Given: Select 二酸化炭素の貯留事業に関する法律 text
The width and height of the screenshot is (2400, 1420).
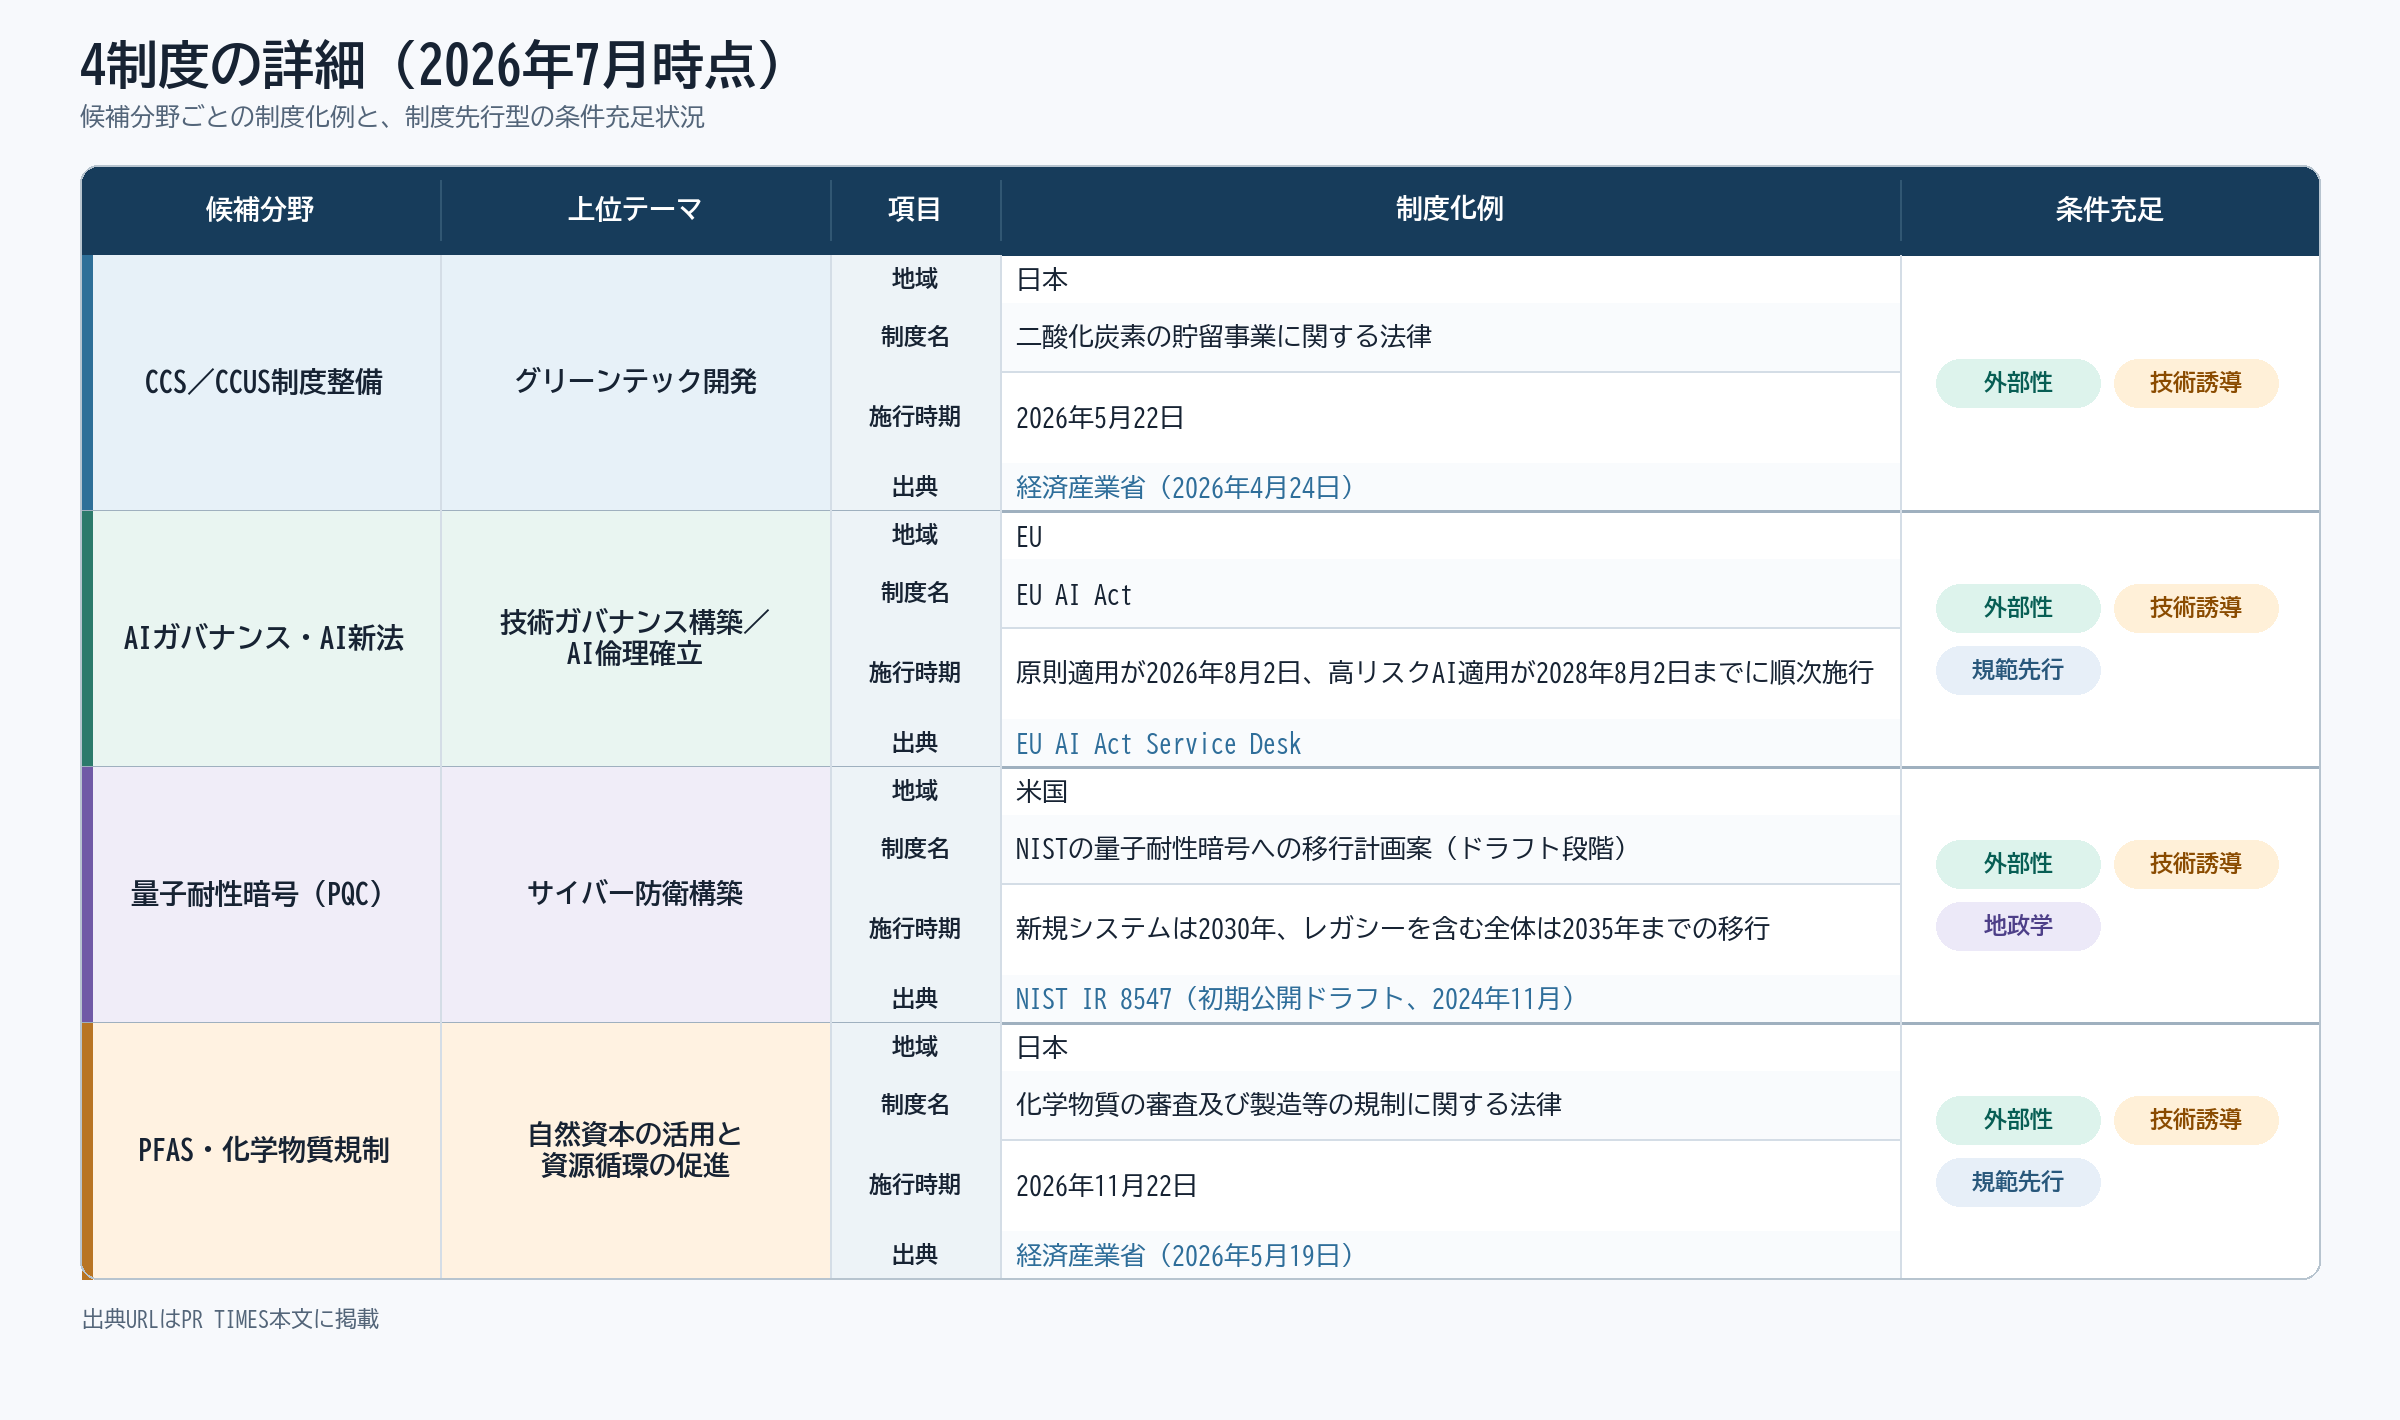Looking at the screenshot, I should 1223,337.
